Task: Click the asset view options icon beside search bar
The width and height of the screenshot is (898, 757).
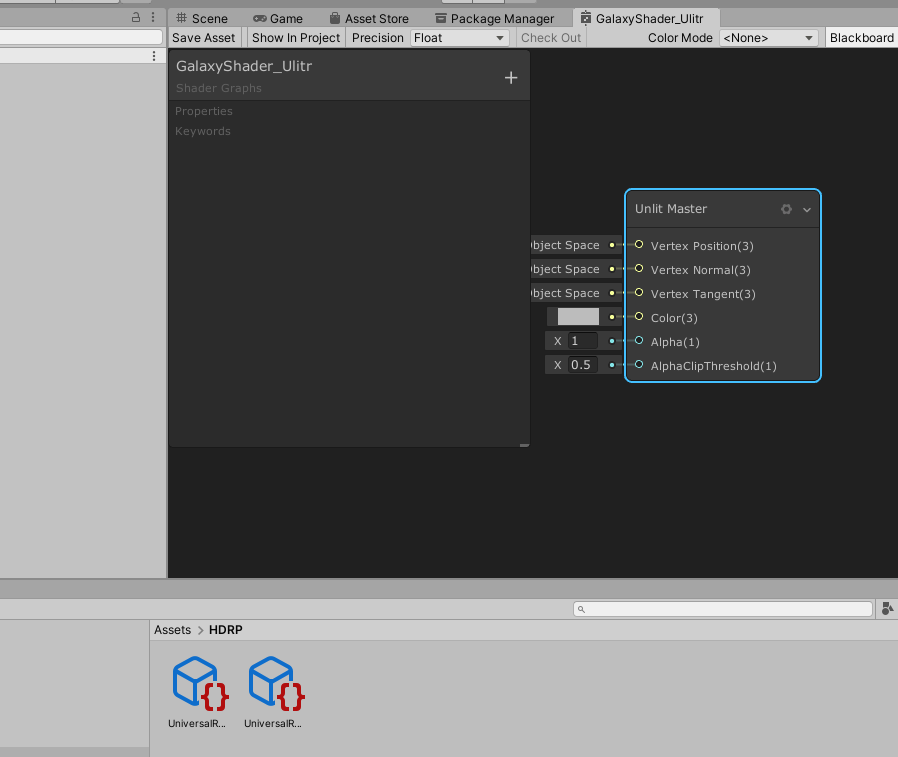Action: [887, 608]
